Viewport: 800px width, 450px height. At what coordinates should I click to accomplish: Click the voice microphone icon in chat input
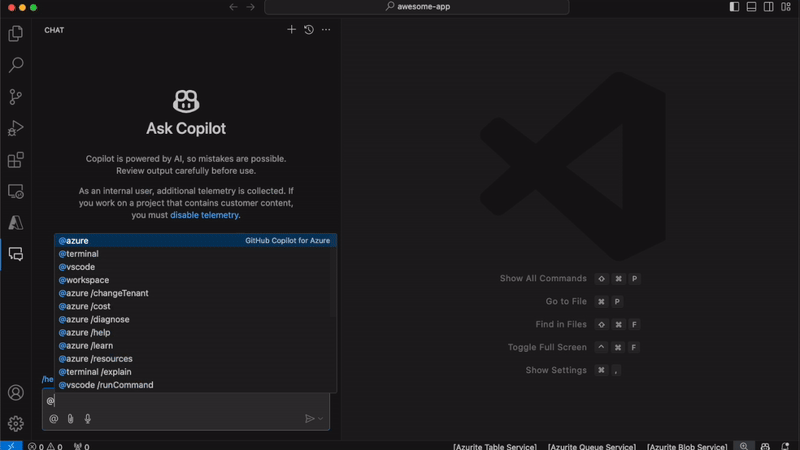[88, 419]
